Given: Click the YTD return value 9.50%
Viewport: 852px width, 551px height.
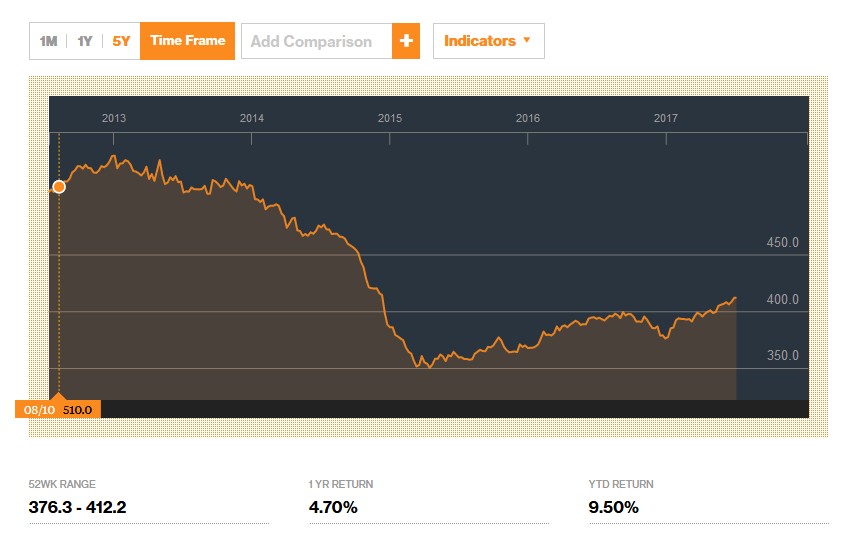Looking at the screenshot, I should [614, 507].
